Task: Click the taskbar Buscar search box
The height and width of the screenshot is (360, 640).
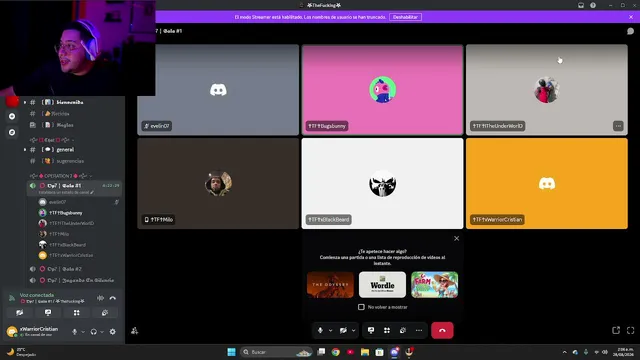Action: point(276,352)
